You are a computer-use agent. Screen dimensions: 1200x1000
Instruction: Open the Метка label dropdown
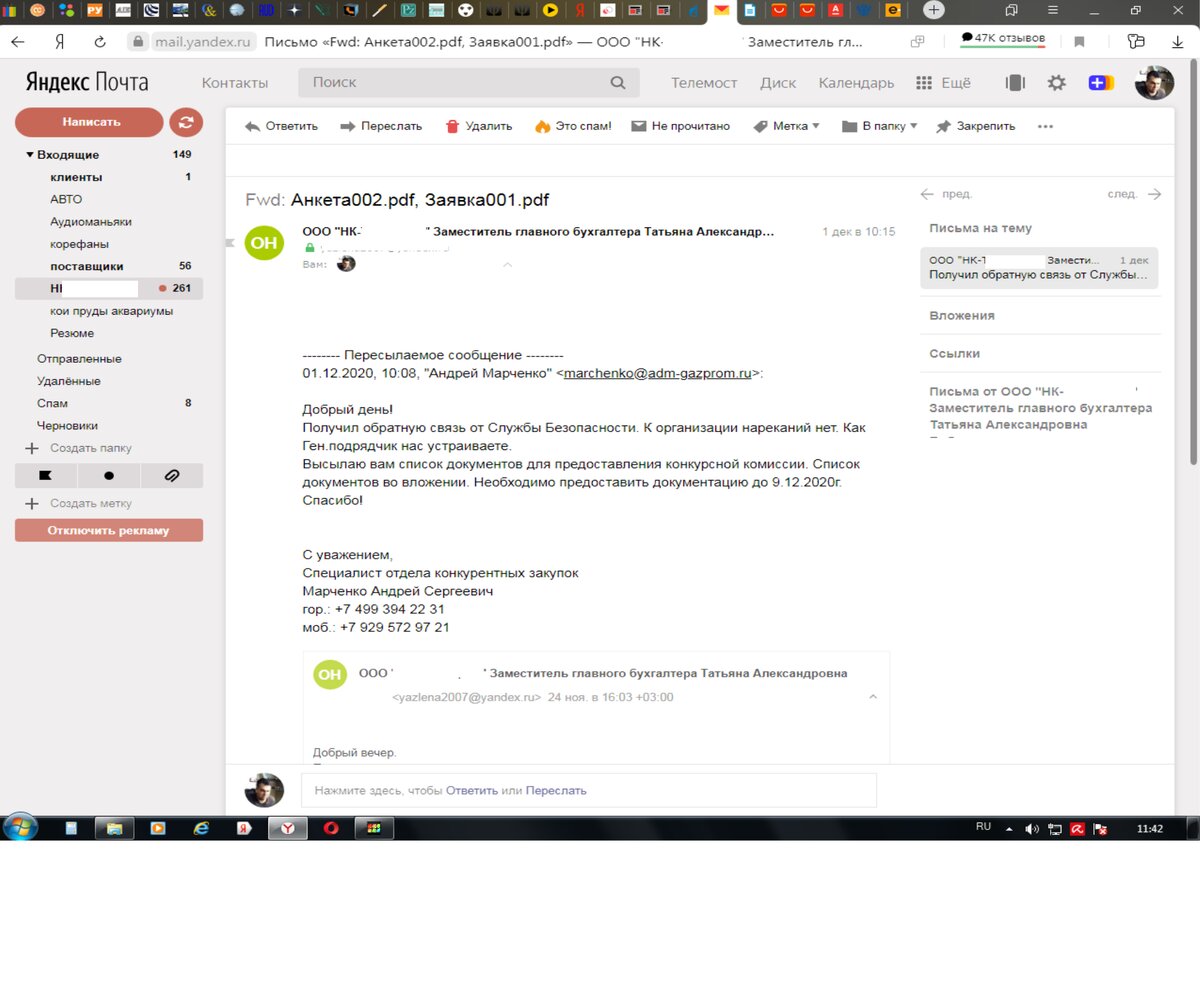click(786, 126)
